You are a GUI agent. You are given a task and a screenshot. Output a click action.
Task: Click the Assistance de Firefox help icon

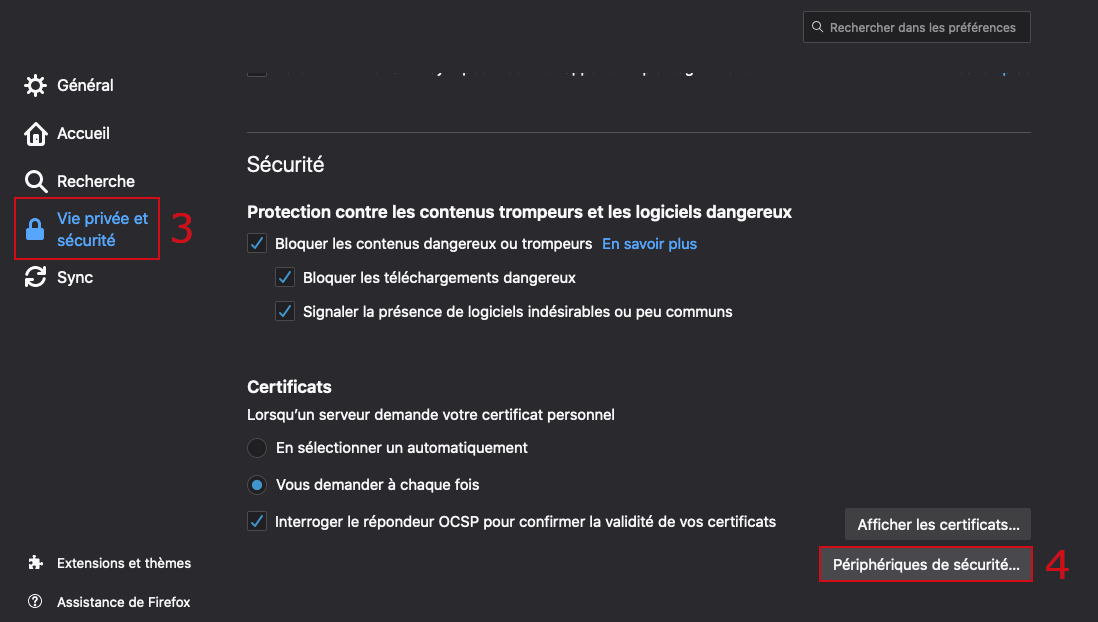[36, 602]
